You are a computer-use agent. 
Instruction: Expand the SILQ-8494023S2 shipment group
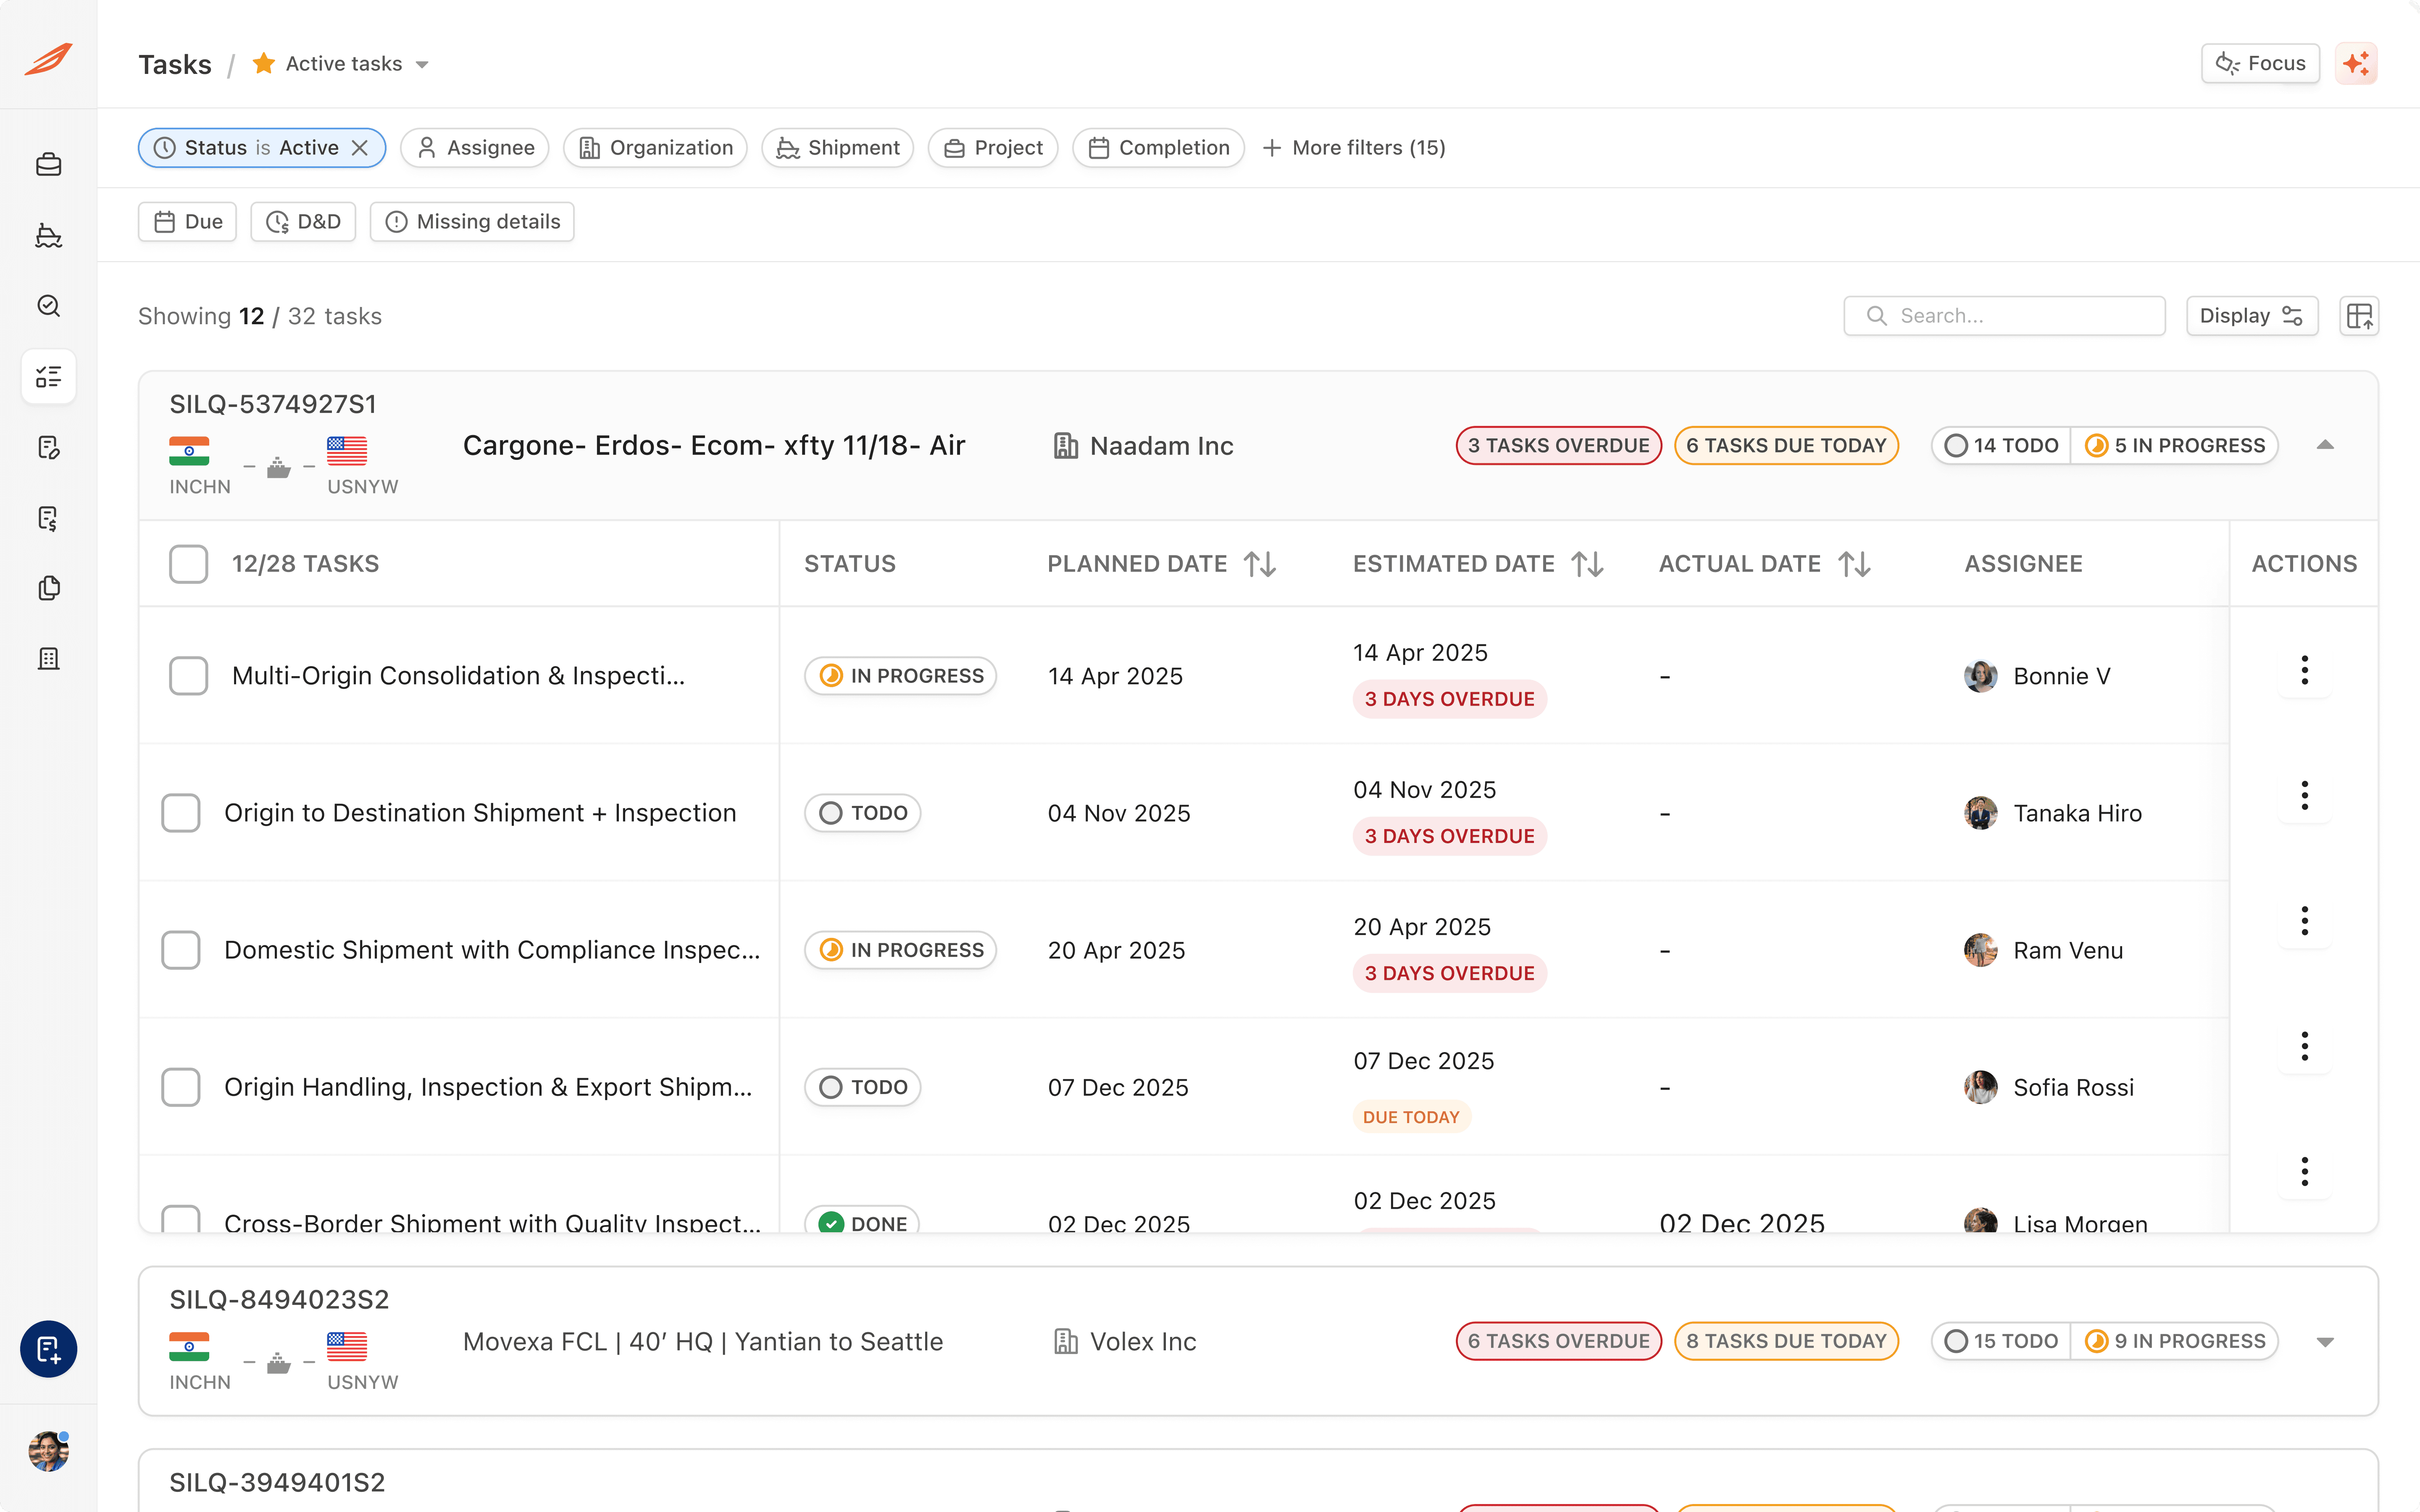point(2325,1342)
